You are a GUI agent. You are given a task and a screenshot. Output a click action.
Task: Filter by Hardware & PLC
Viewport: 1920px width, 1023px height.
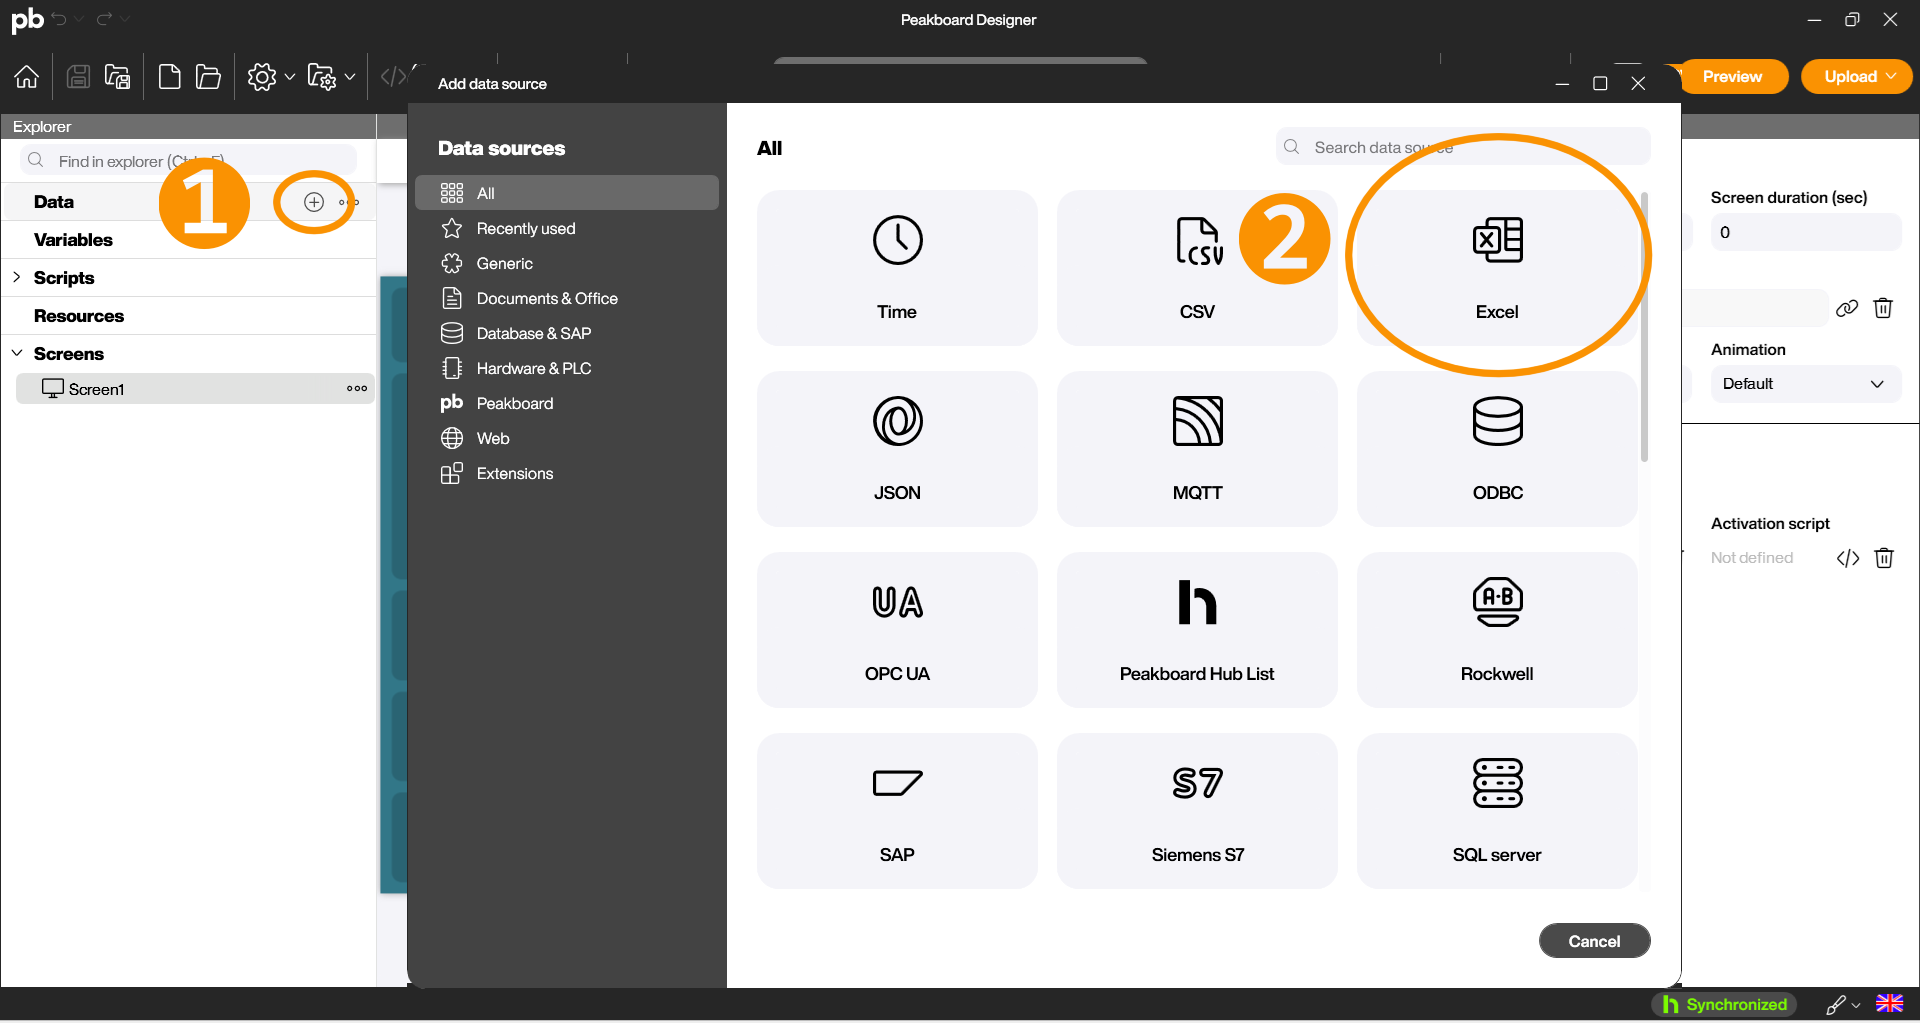pyautogui.click(x=567, y=368)
